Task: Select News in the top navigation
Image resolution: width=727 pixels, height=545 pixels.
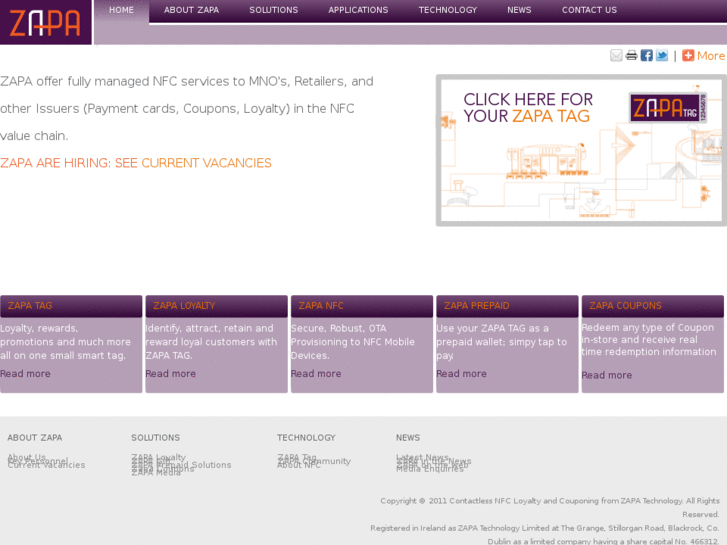Action: pos(519,10)
